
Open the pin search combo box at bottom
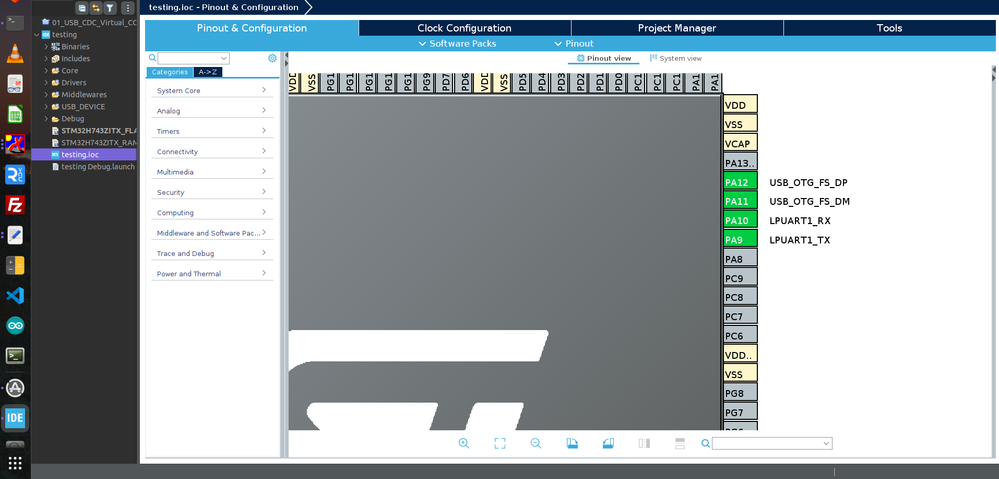click(772, 443)
